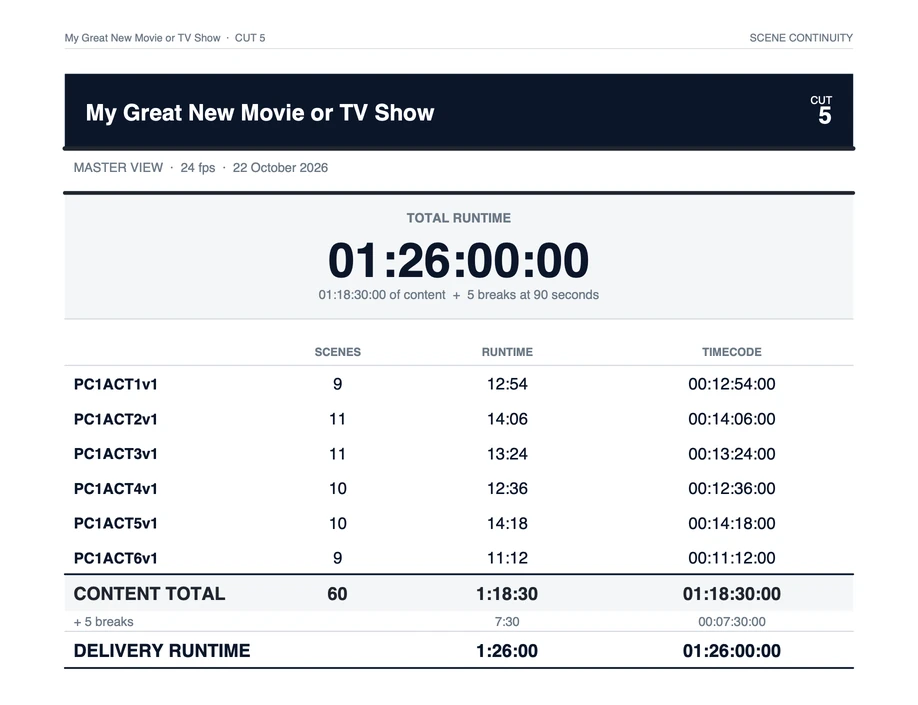Click the PC1ACT4v1 row label
Viewport: 918px width, 705px height.
coord(115,488)
